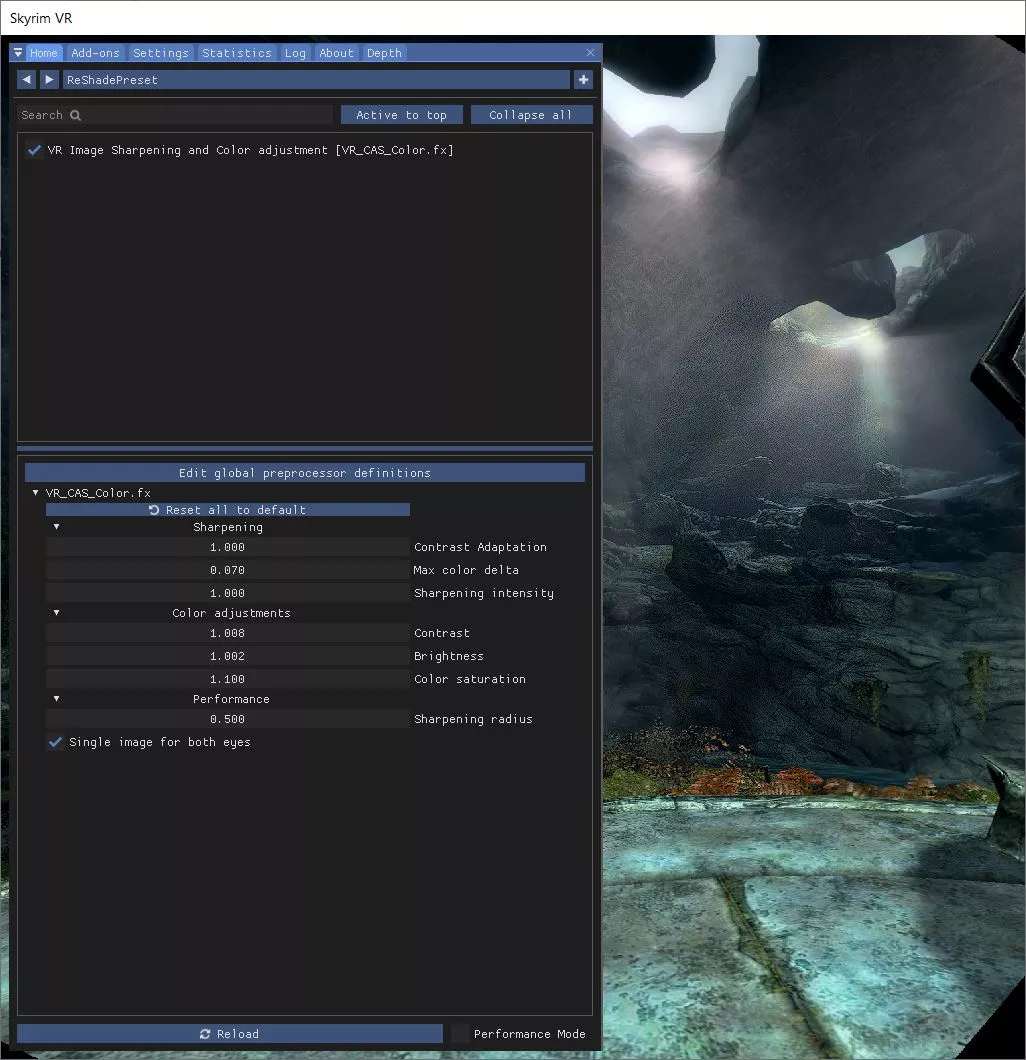Adjust the Brightness slider value 1.002
This screenshot has height=1060, width=1026.
coord(228,656)
